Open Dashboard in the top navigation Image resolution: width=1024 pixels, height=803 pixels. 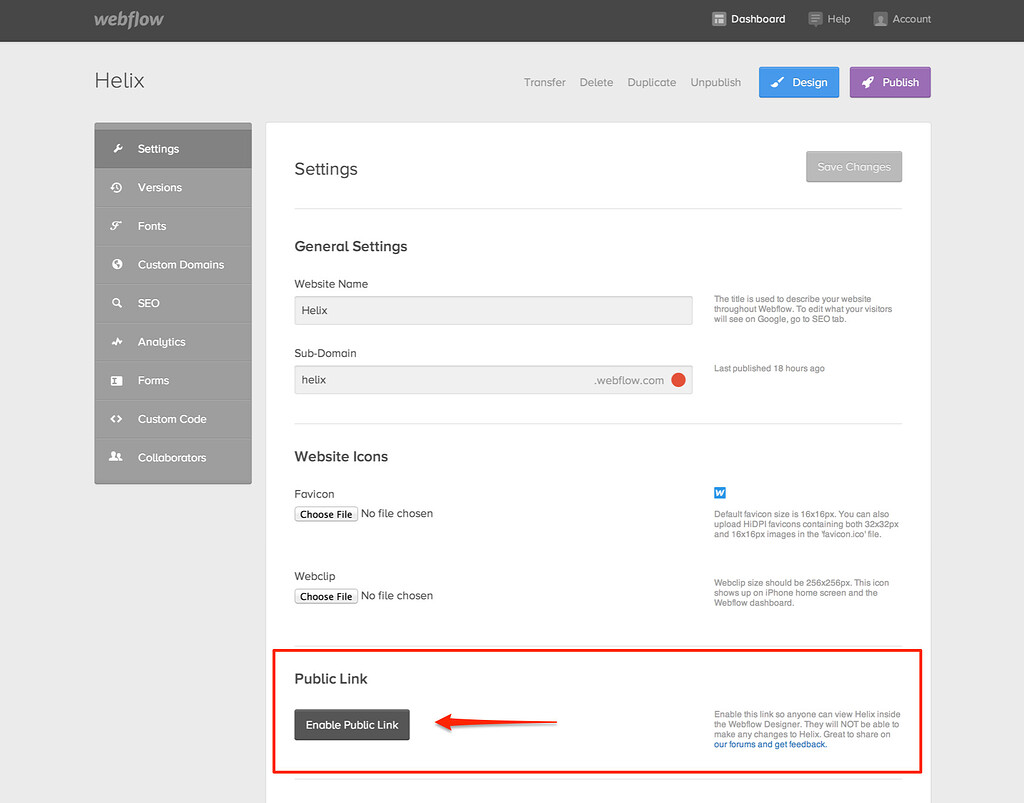pyautogui.click(x=748, y=19)
